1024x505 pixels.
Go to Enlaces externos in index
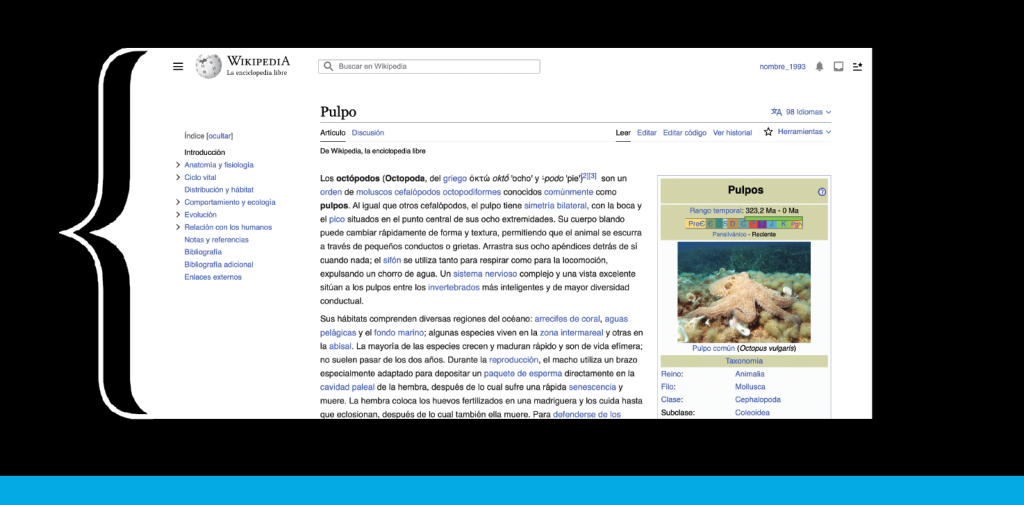point(213,277)
